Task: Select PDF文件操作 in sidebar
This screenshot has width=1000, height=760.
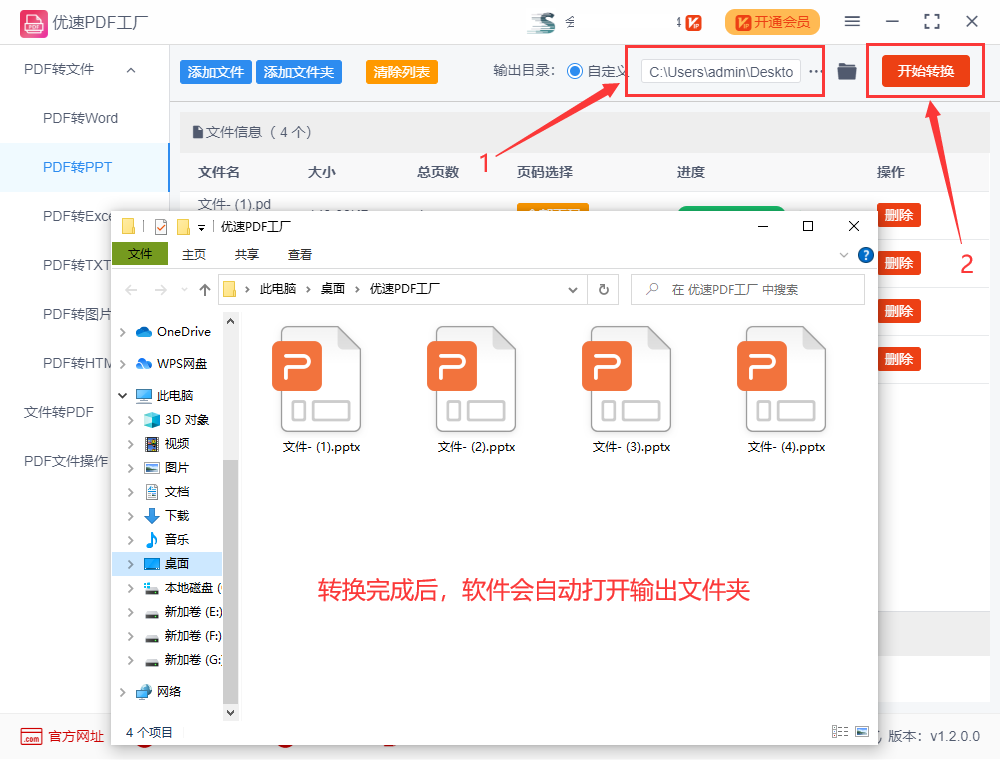Action: point(66,461)
